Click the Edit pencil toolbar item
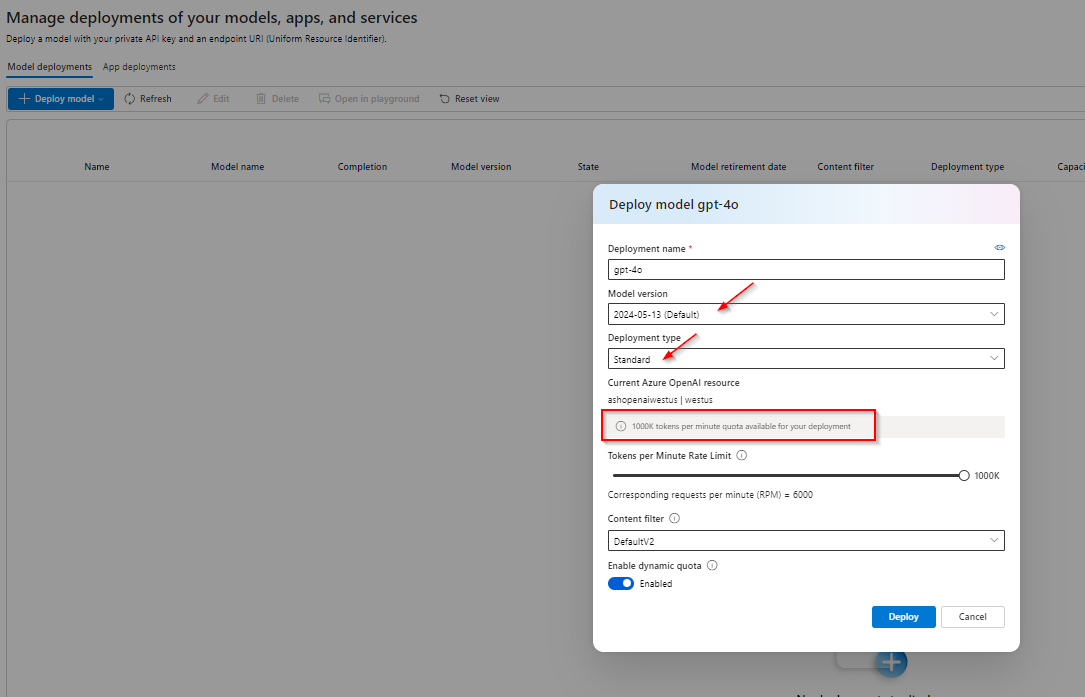Screen dimensions: 1085x697 tap(213, 99)
